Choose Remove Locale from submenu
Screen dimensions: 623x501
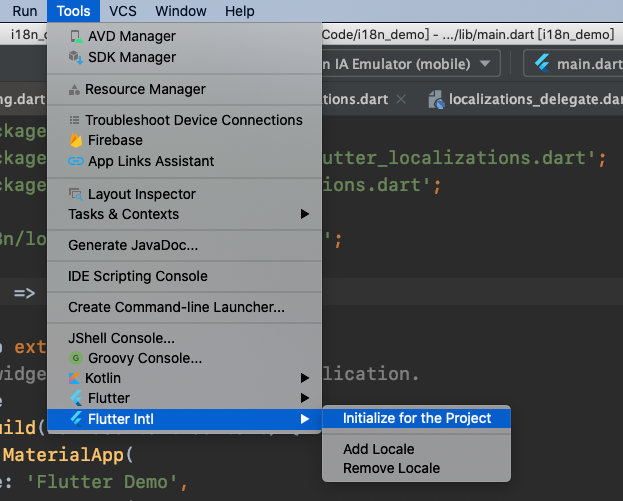tap(391, 468)
